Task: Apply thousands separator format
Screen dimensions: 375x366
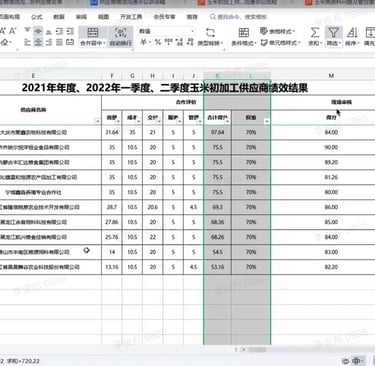Action: [x=169, y=42]
